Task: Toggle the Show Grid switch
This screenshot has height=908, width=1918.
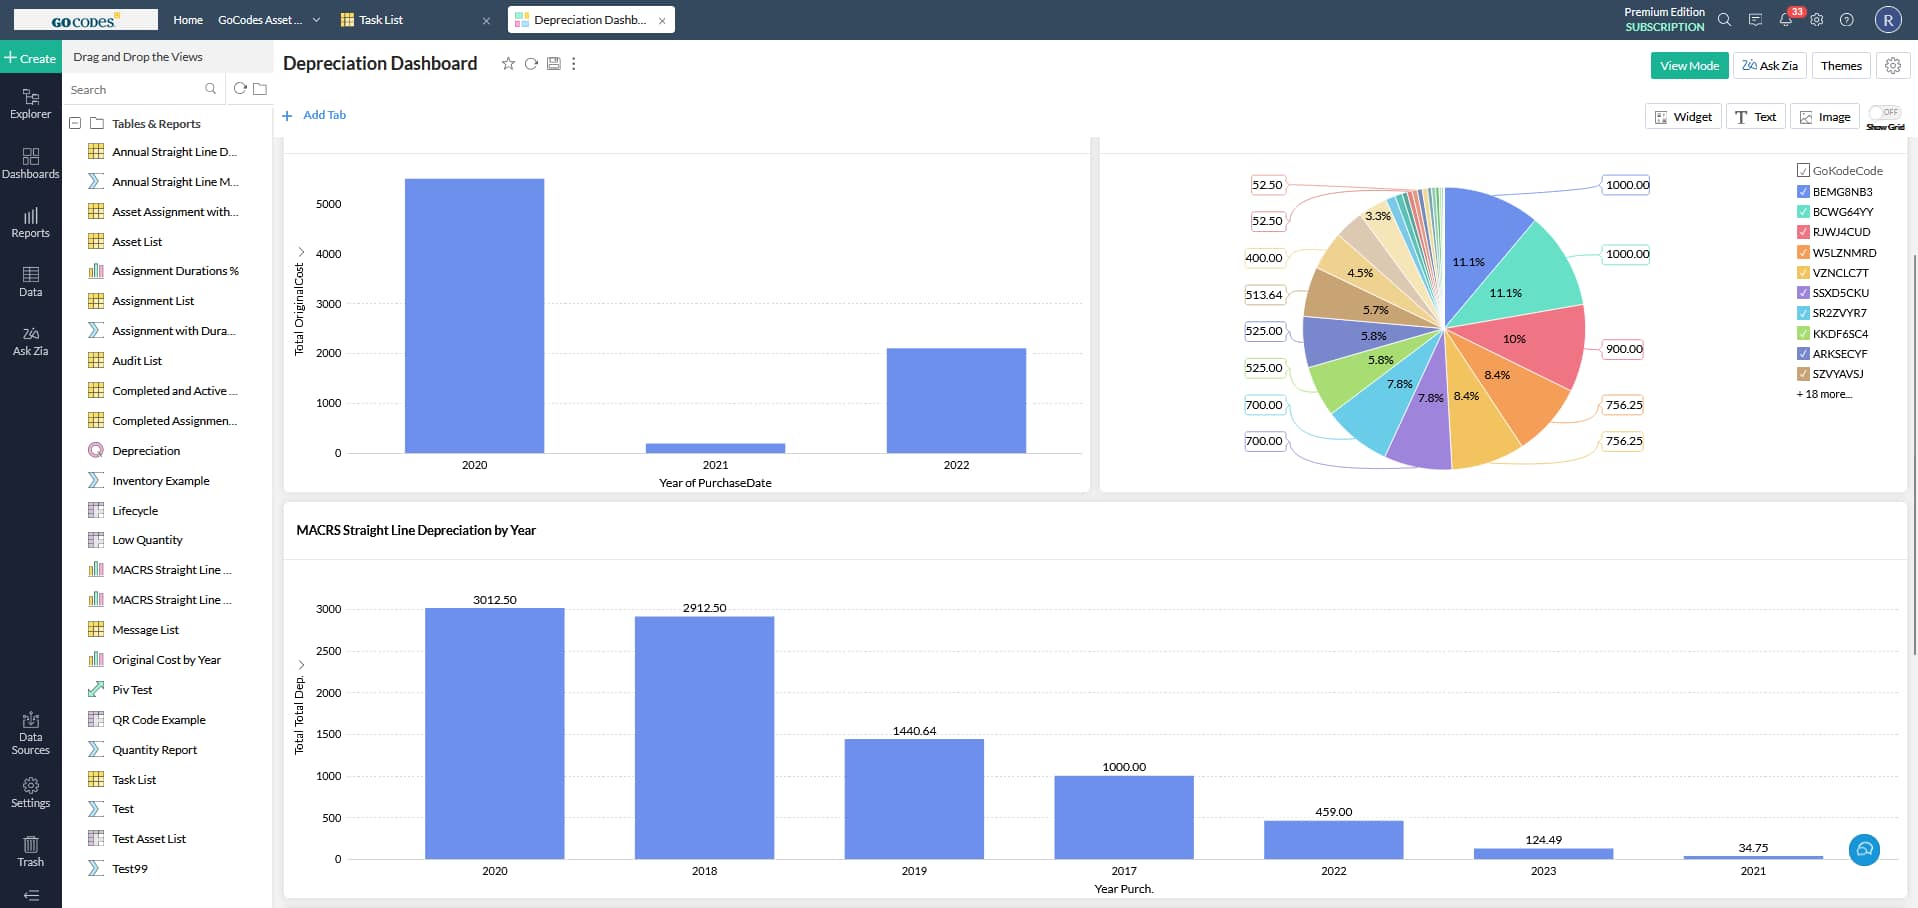Action: [x=1884, y=113]
